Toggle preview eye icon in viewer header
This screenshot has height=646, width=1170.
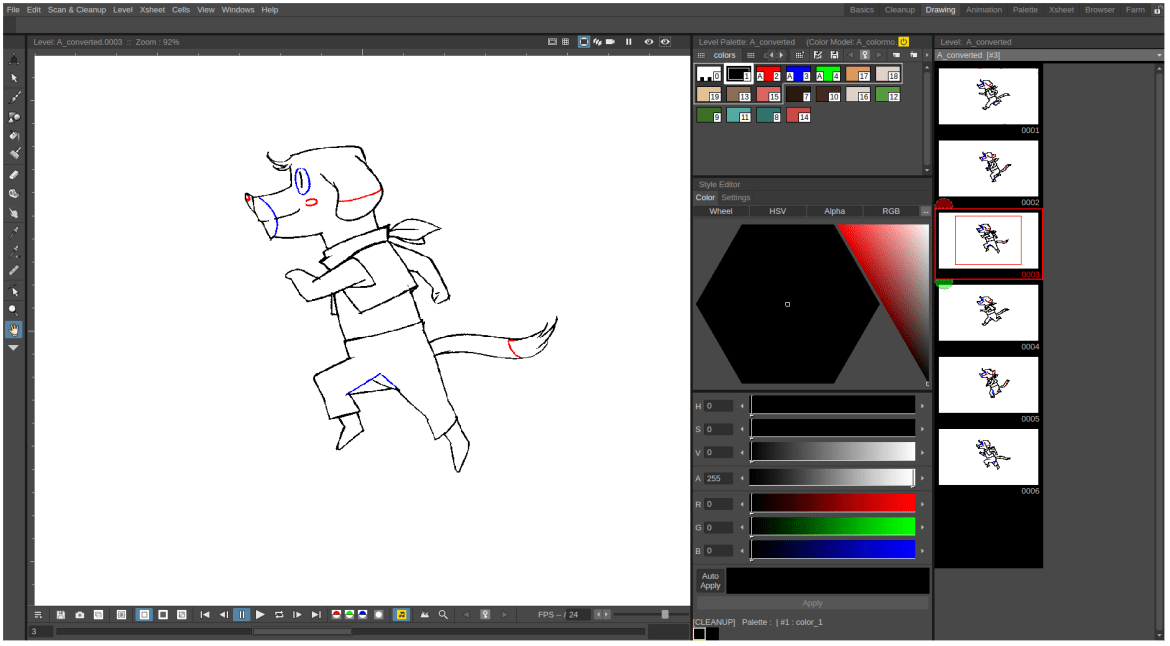point(648,42)
